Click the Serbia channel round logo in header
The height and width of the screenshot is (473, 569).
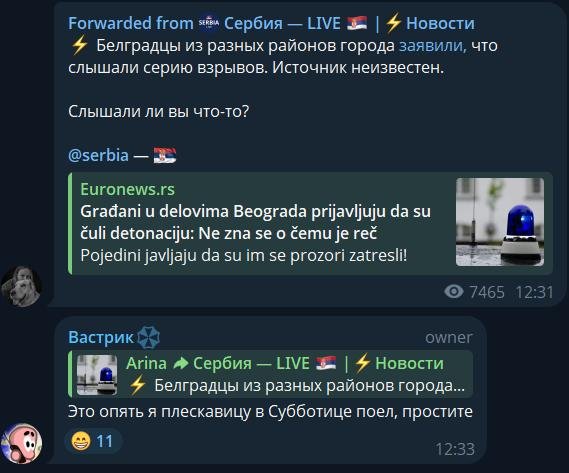(x=209, y=23)
